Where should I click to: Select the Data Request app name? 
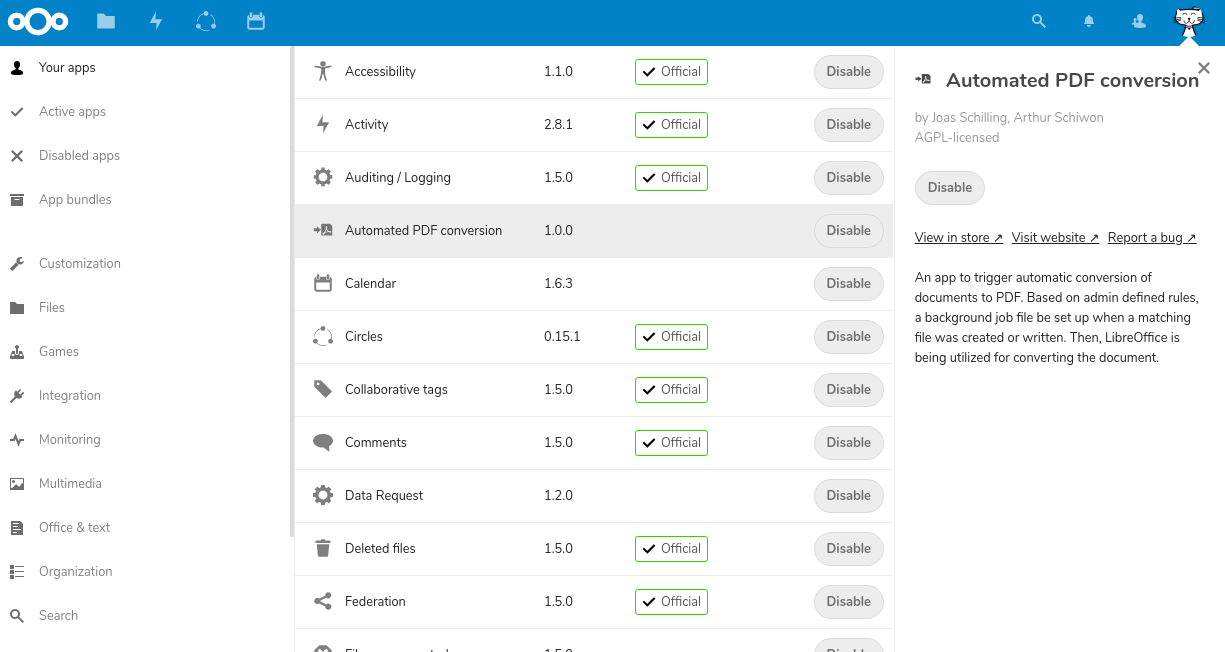(x=384, y=495)
